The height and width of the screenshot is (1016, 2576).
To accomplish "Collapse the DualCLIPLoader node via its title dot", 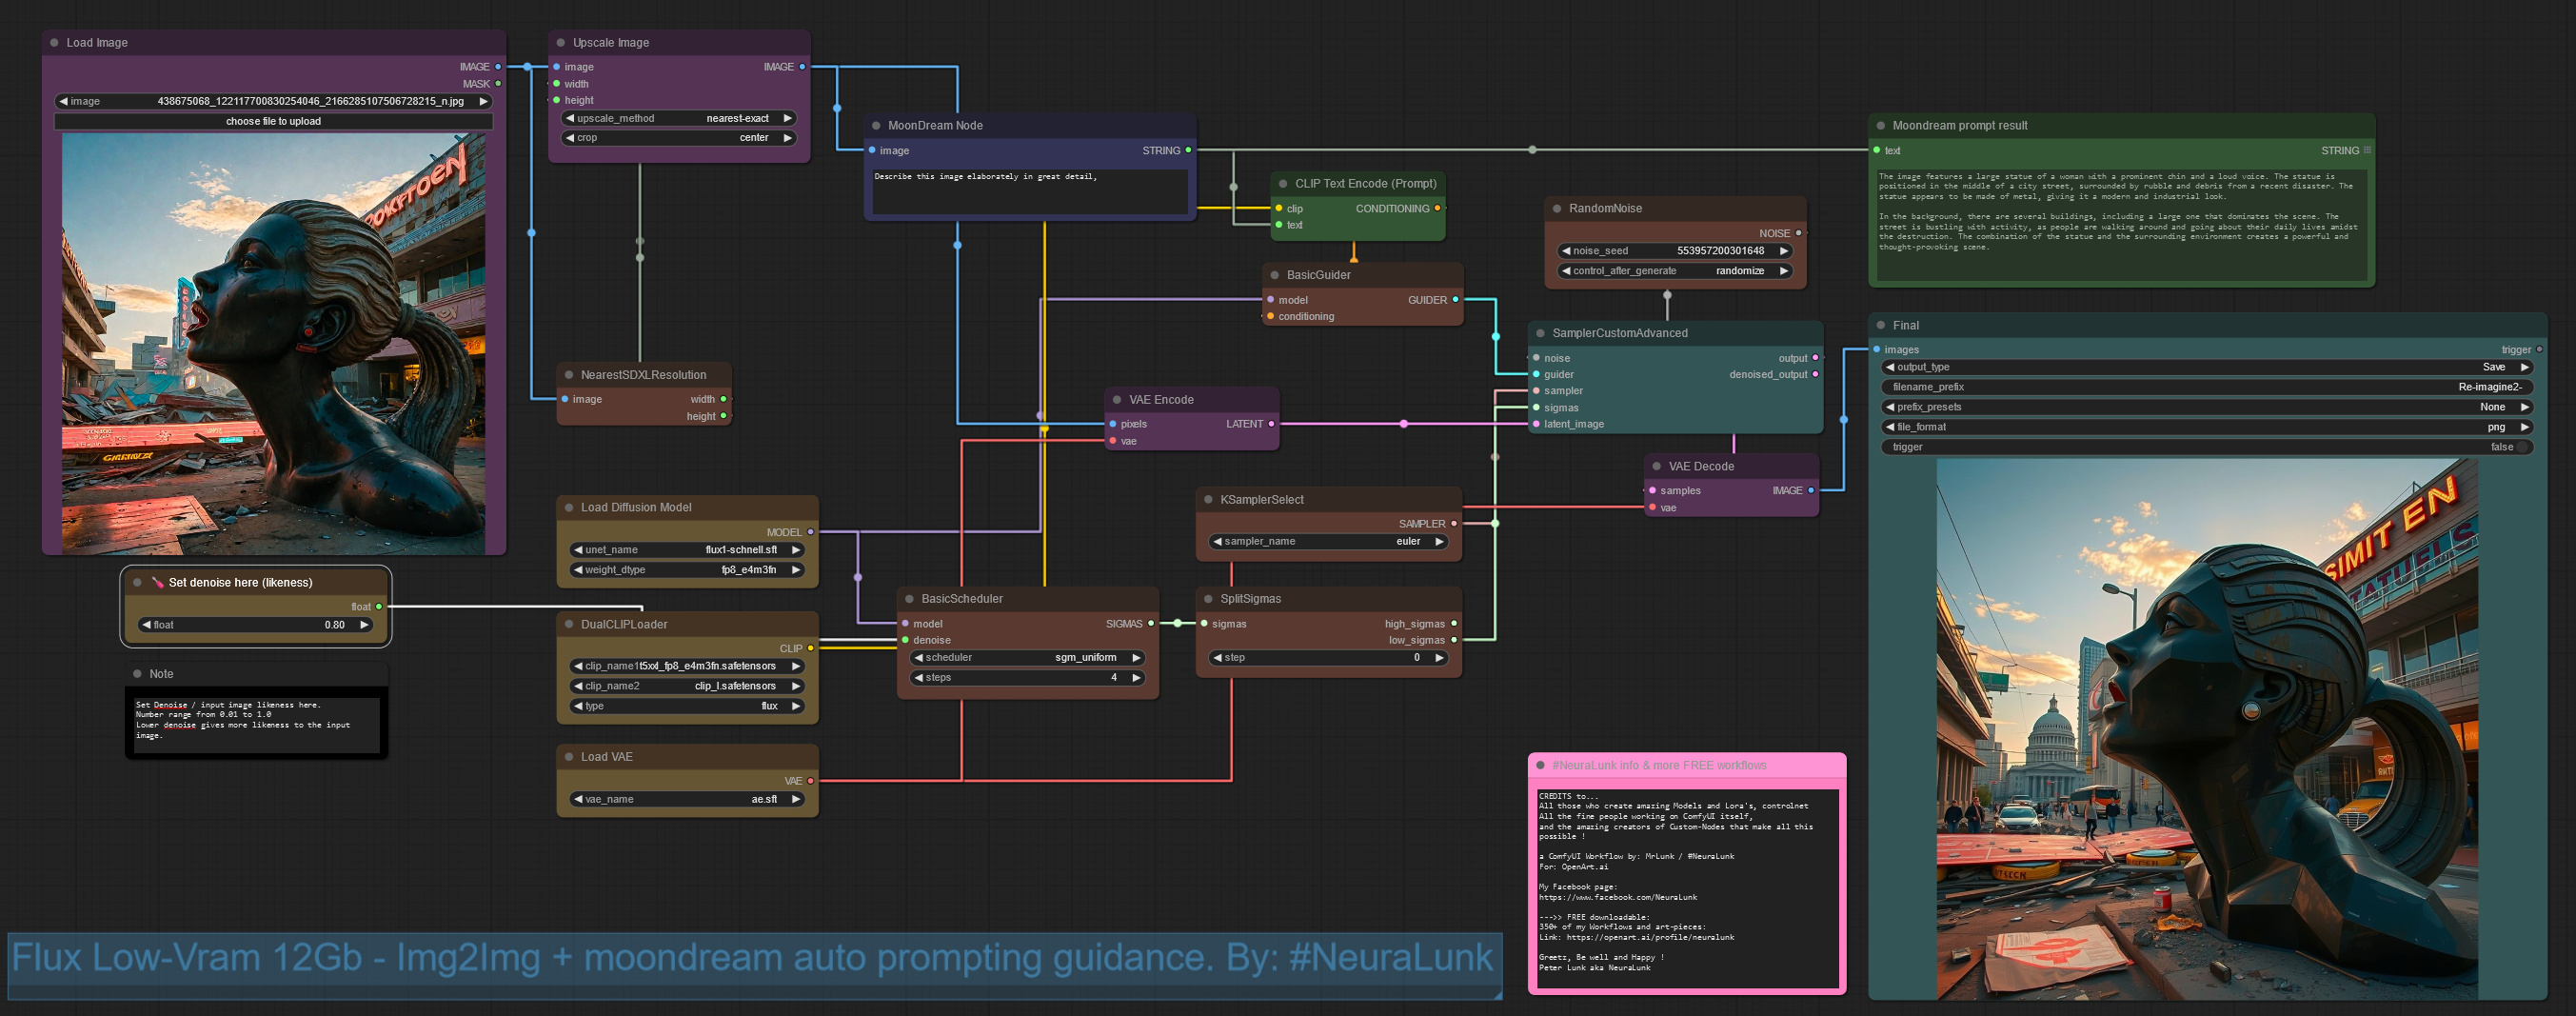I will (569, 625).
